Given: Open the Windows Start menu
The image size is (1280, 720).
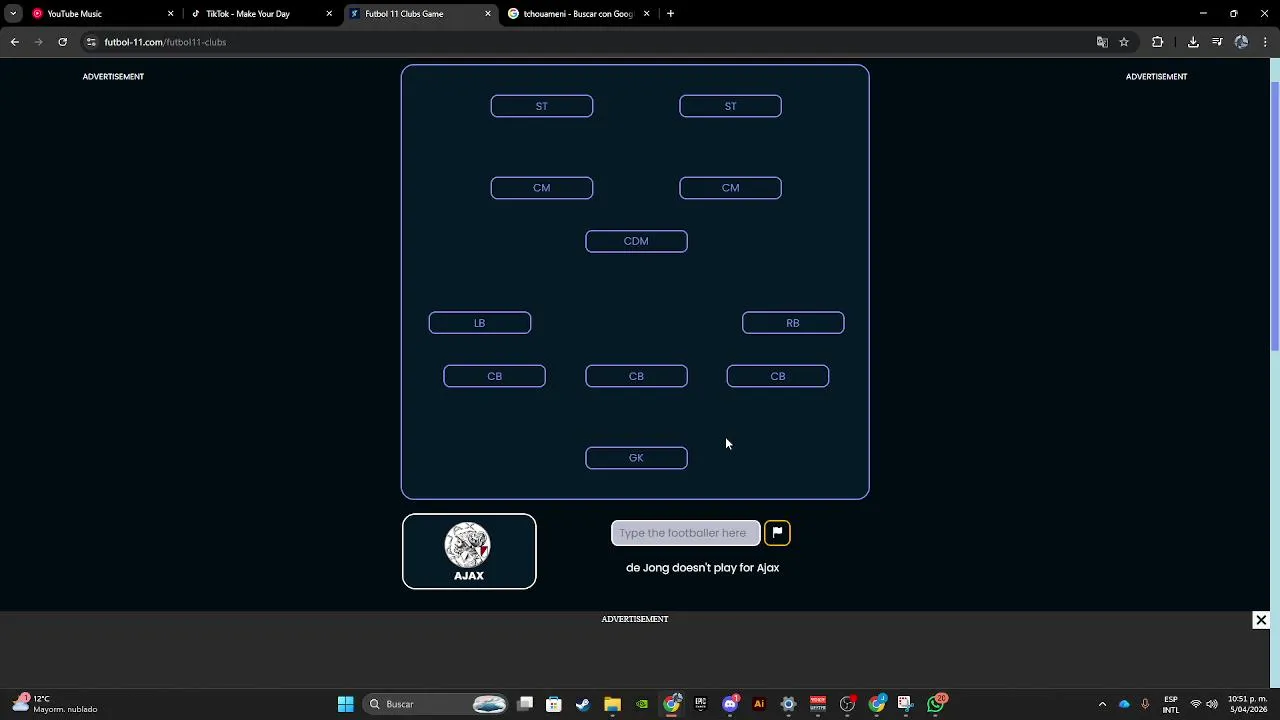Looking at the screenshot, I should 345,704.
